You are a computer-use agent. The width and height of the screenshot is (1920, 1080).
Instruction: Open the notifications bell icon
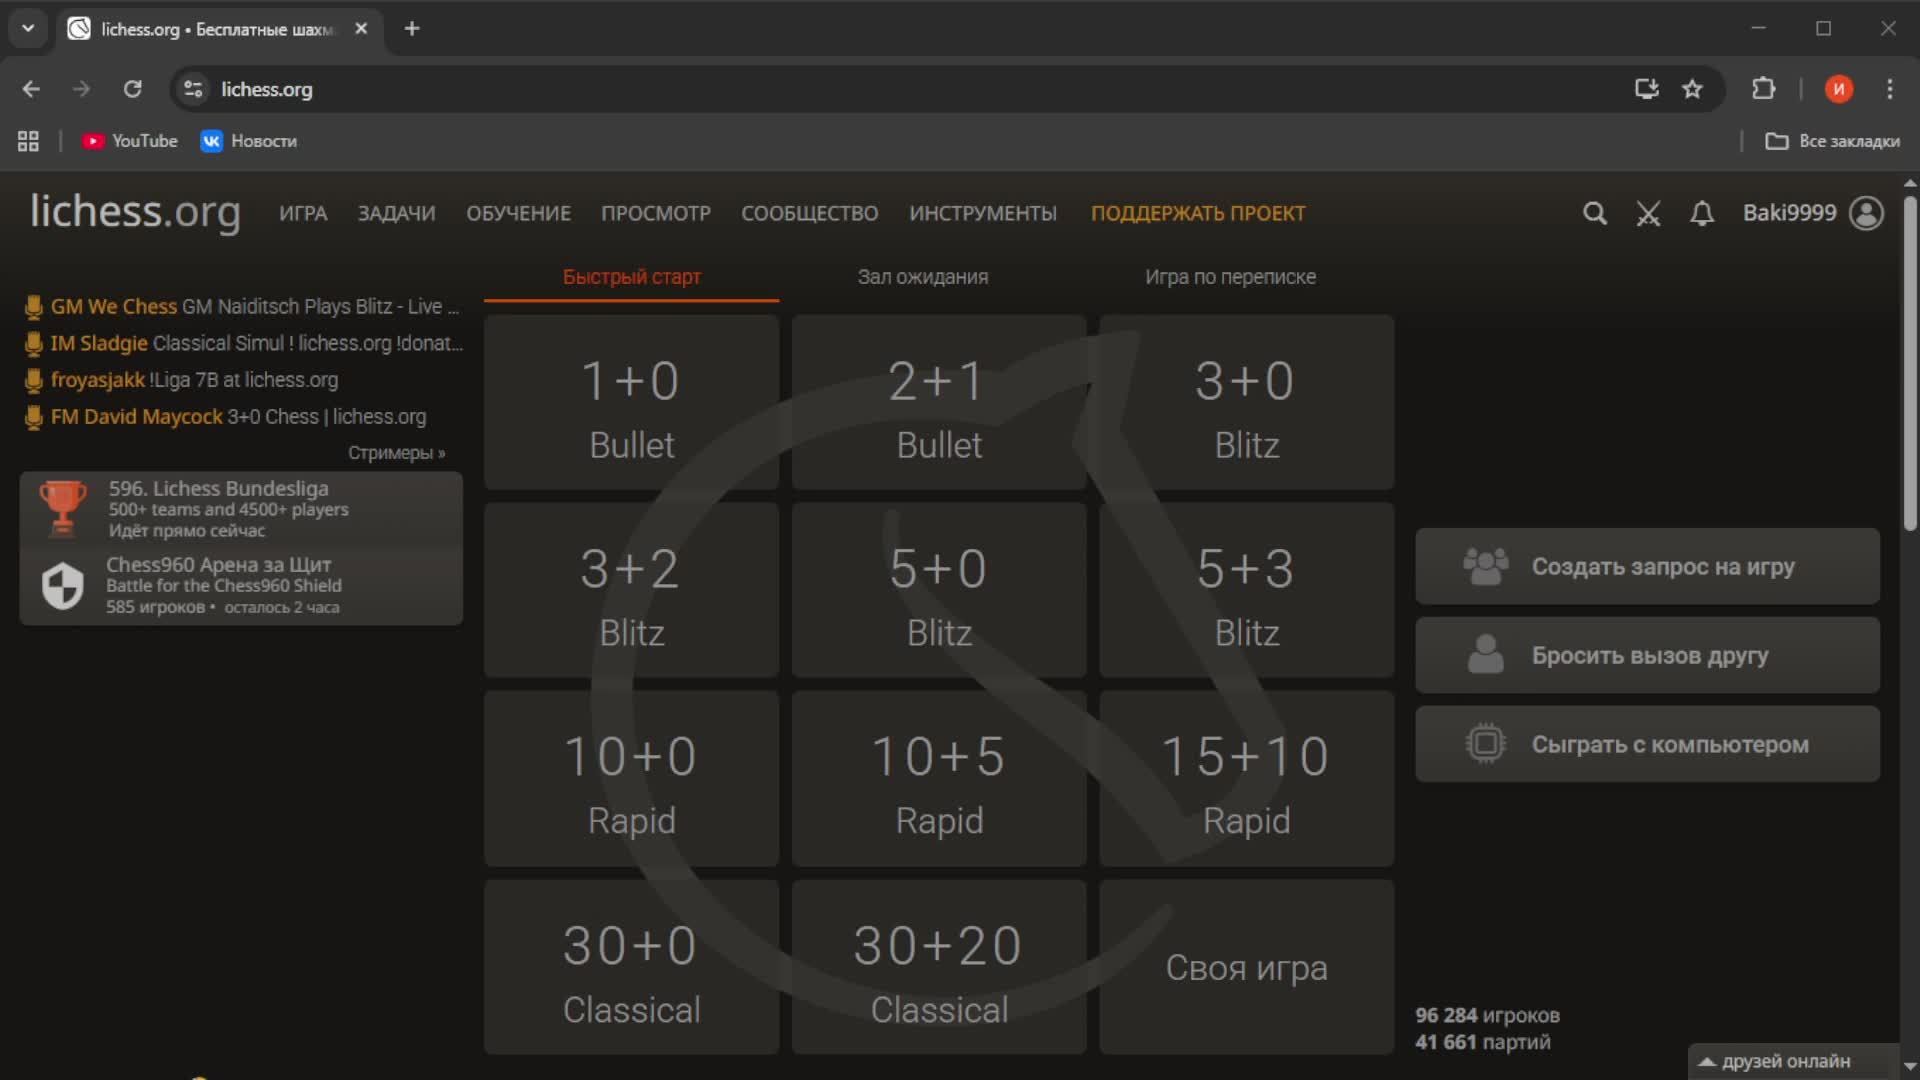tap(1702, 213)
